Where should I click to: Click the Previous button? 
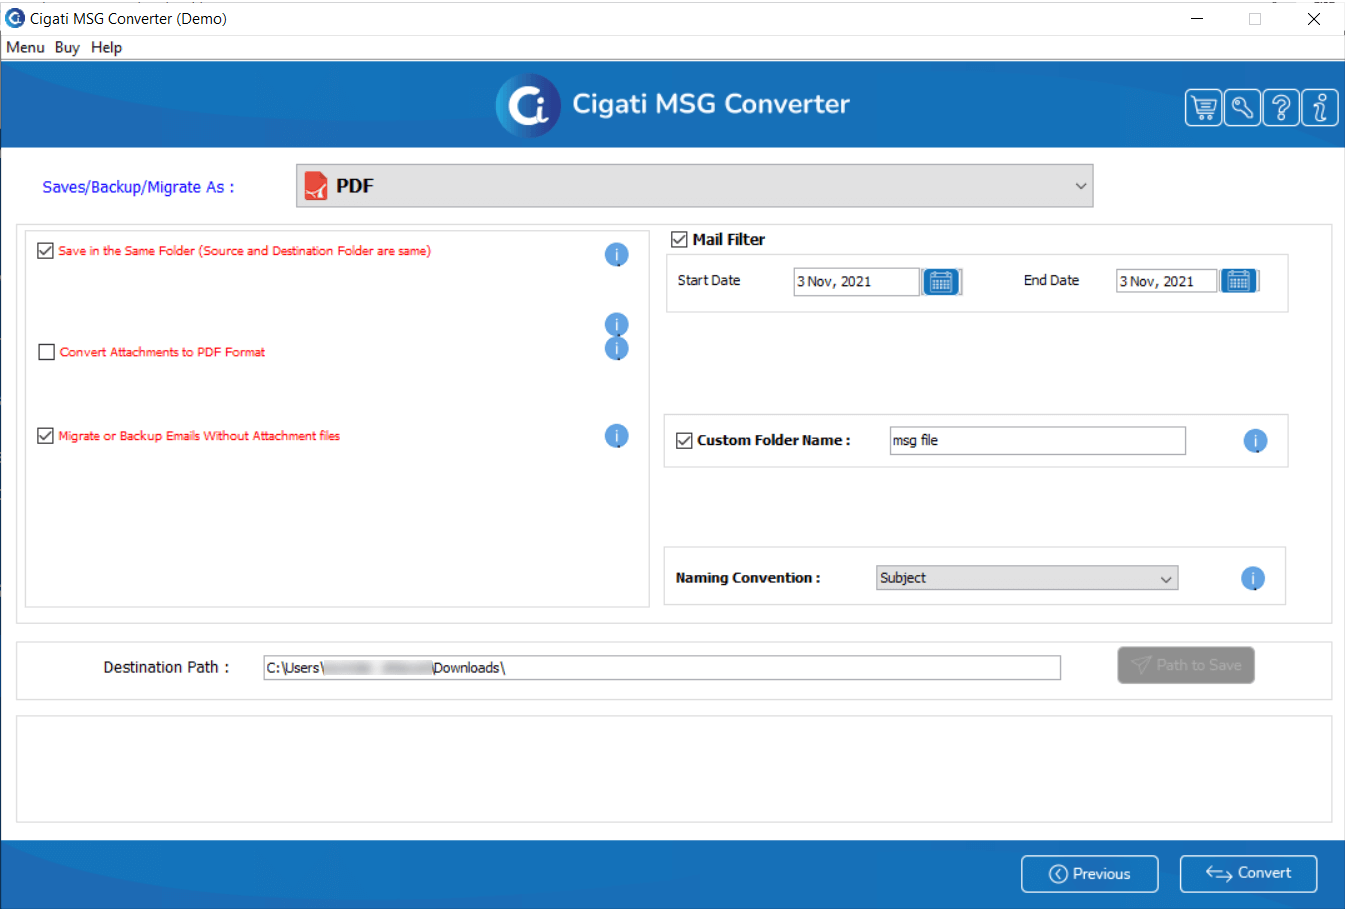1090,874
